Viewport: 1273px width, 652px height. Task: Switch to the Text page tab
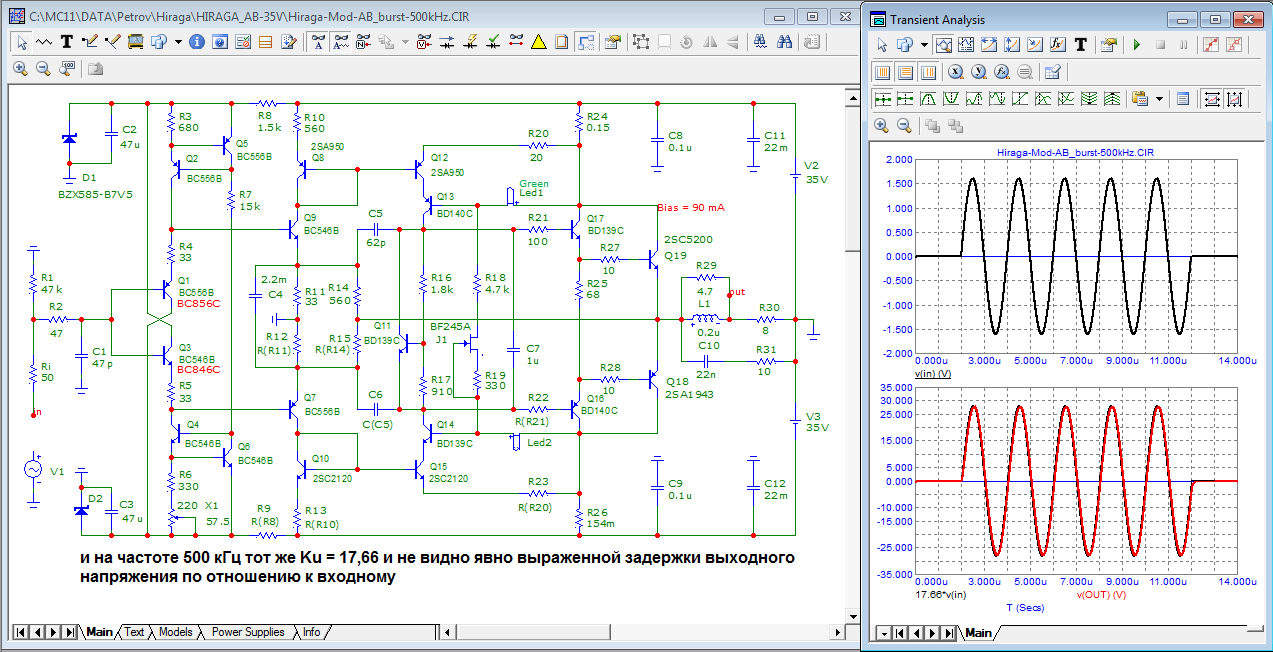pos(134,632)
